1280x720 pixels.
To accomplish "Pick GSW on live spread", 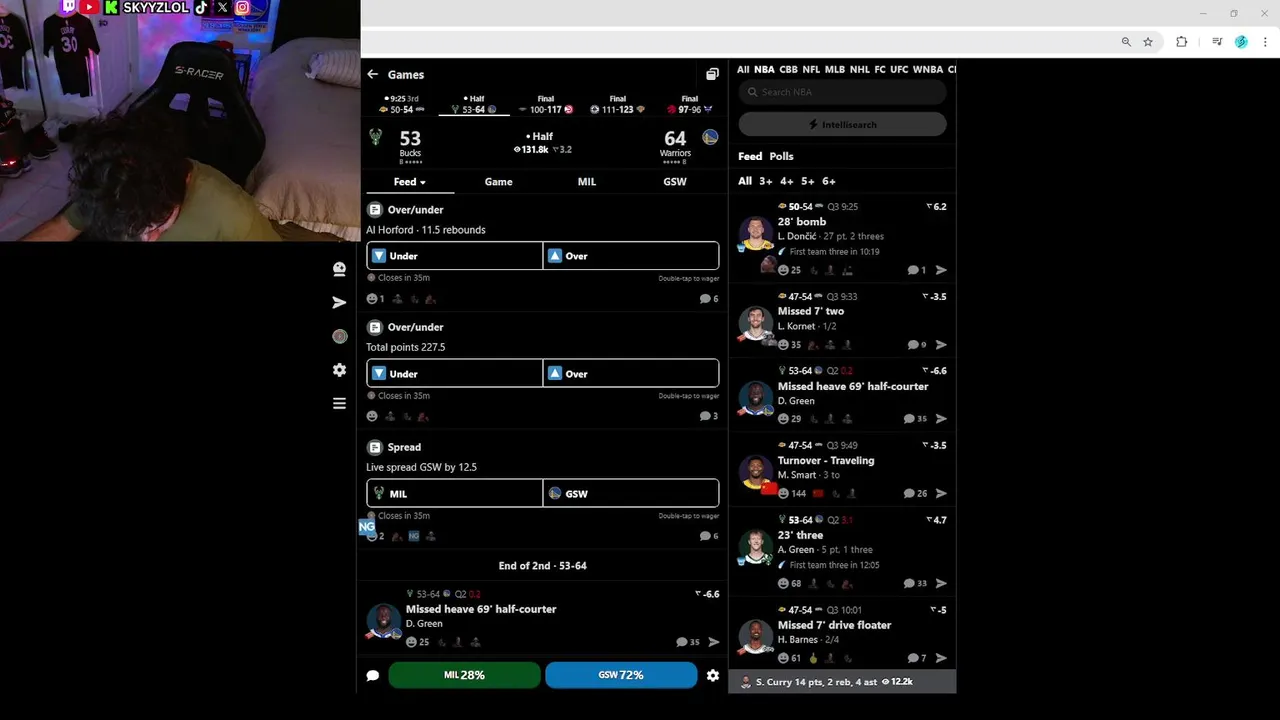I will click(631, 494).
